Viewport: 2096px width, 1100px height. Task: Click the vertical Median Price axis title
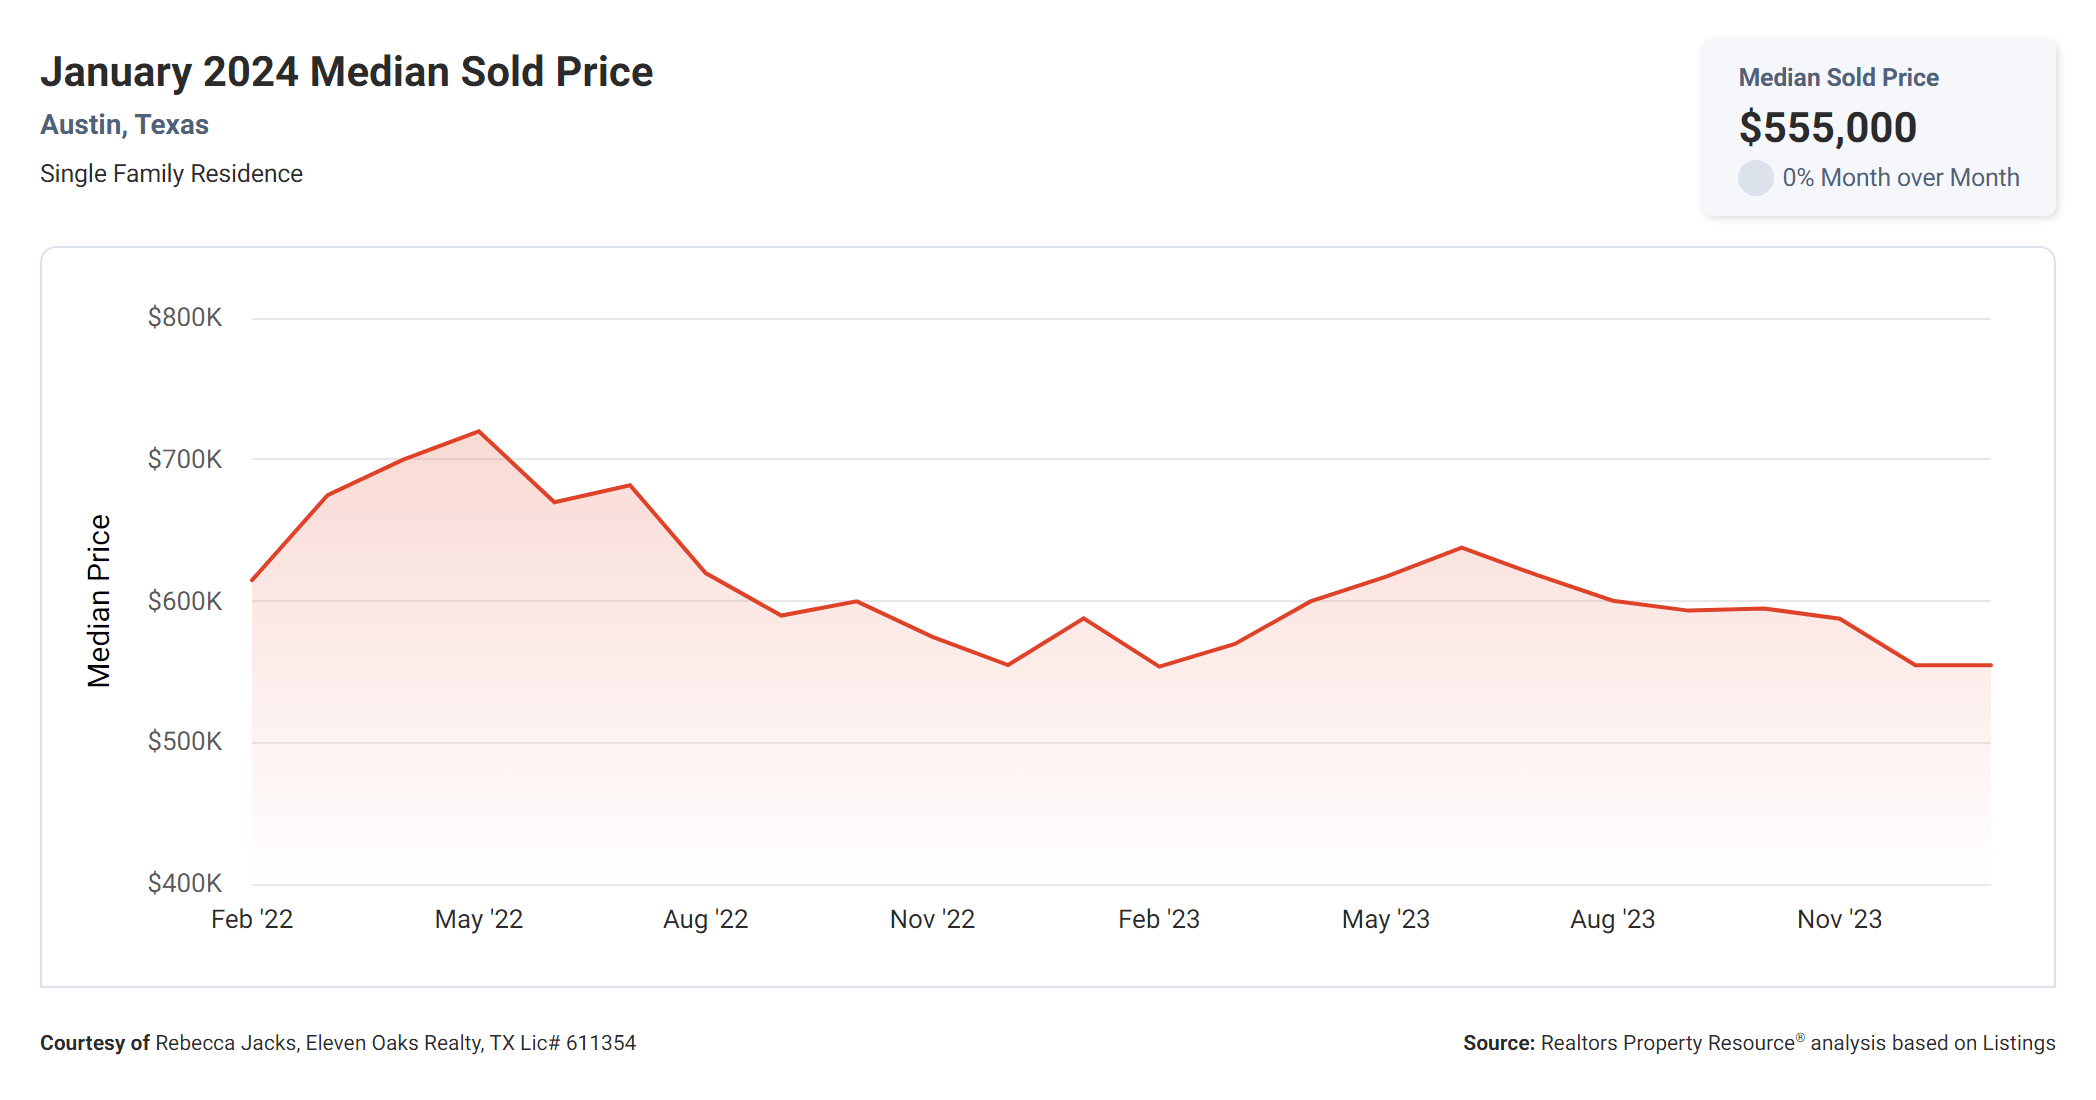click(x=99, y=601)
